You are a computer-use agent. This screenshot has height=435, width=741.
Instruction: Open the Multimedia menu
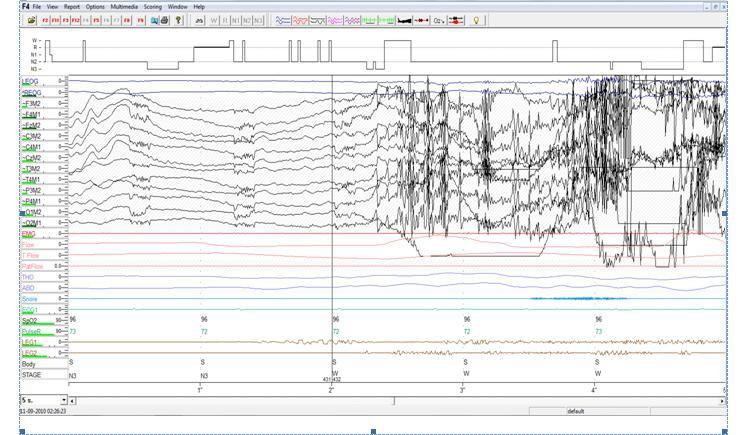point(124,7)
